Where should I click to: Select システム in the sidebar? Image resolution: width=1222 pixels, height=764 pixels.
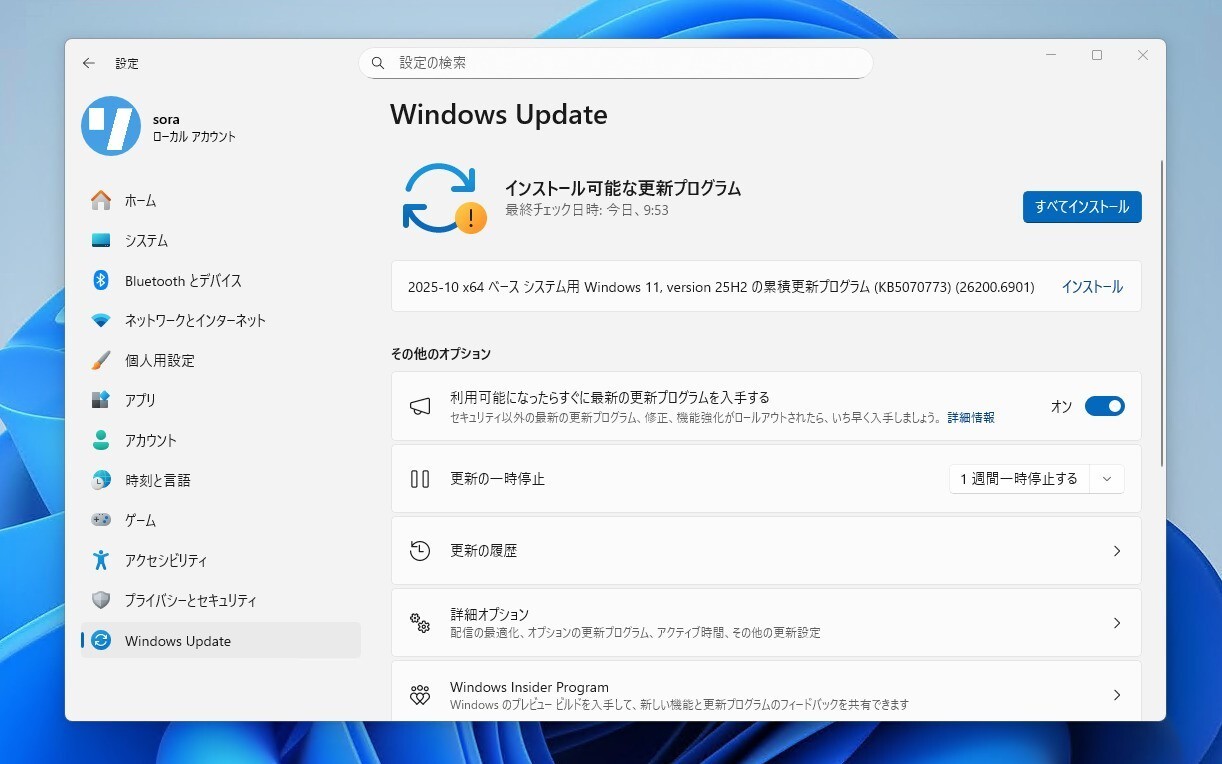146,241
